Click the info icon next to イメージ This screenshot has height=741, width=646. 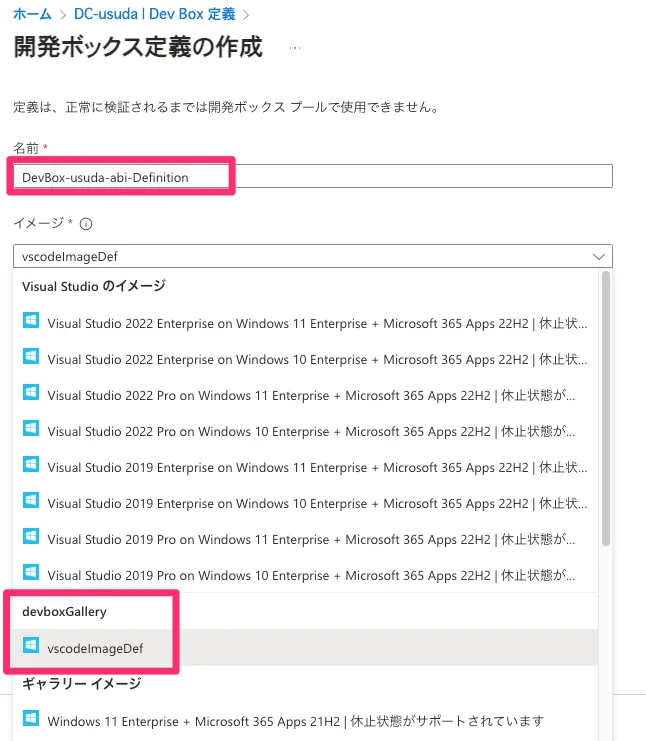pyautogui.click(x=86, y=224)
